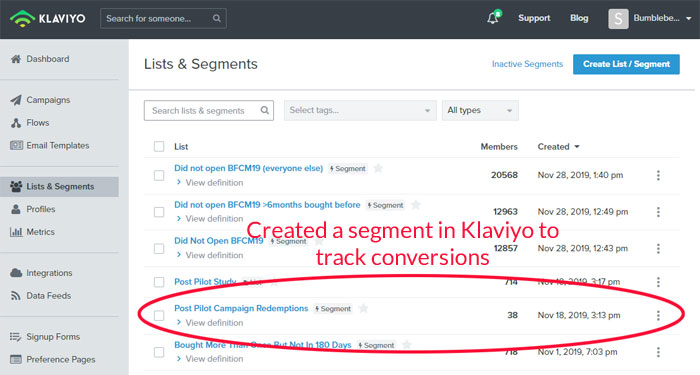Open the notifications bell icon
Viewport: 700px width, 375px height.
[493, 18]
